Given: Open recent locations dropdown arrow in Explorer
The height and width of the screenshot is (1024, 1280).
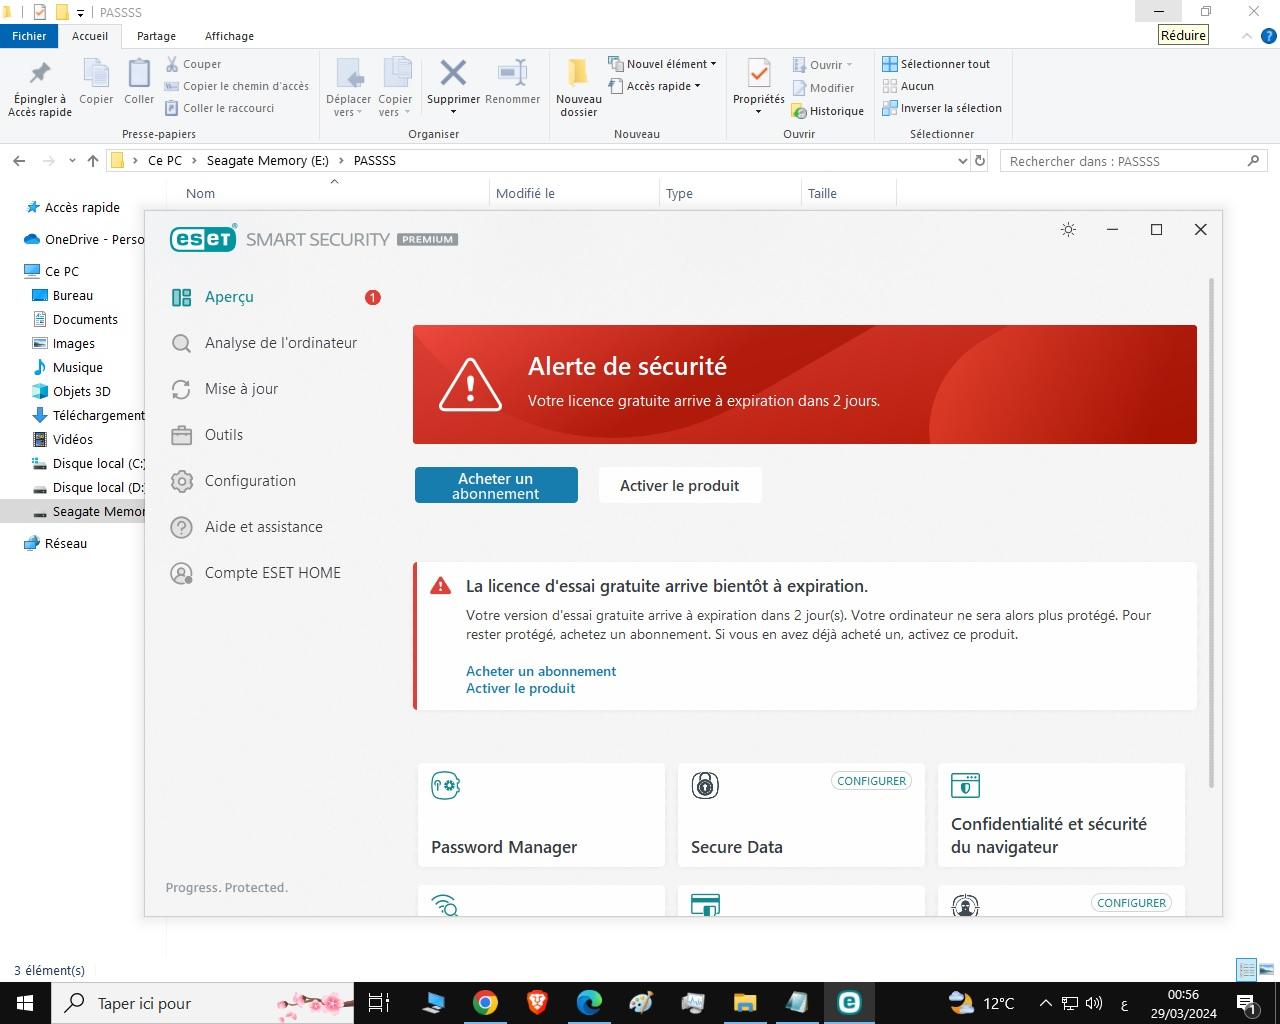Looking at the screenshot, I should [x=72, y=161].
